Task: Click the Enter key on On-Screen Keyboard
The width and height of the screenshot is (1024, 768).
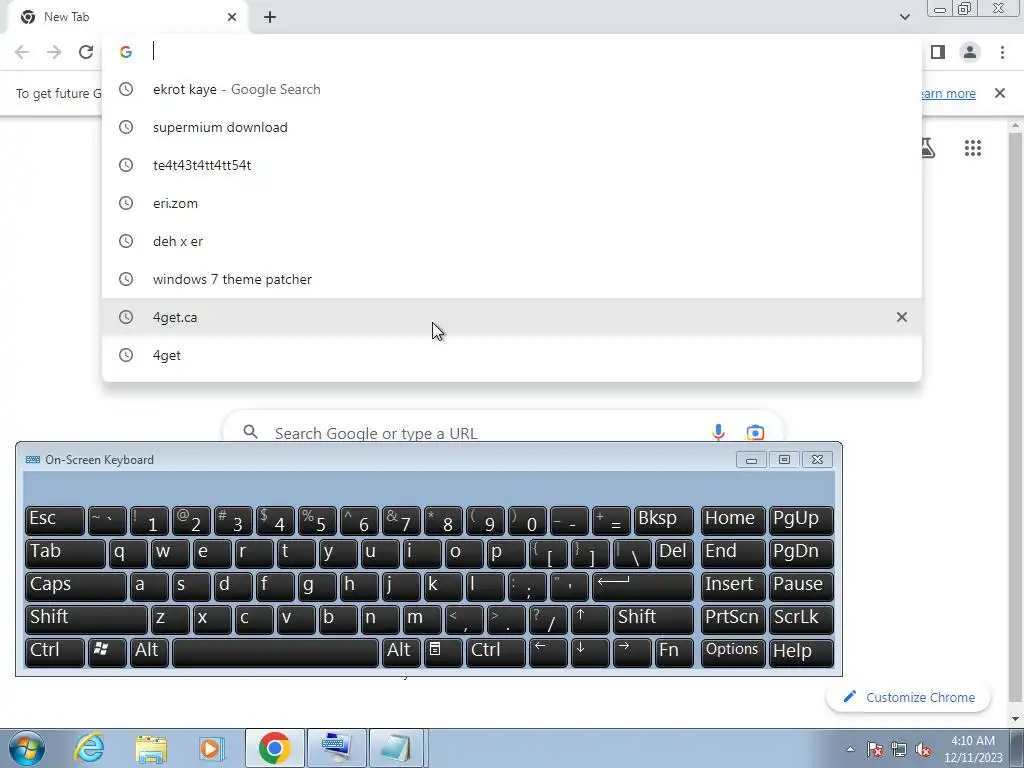Action: (x=643, y=586)
